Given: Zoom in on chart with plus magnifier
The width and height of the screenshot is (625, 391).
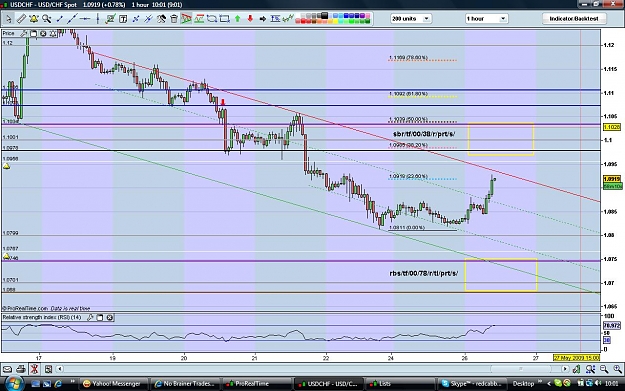Looking at the screenshot, I should pos(617,369).
